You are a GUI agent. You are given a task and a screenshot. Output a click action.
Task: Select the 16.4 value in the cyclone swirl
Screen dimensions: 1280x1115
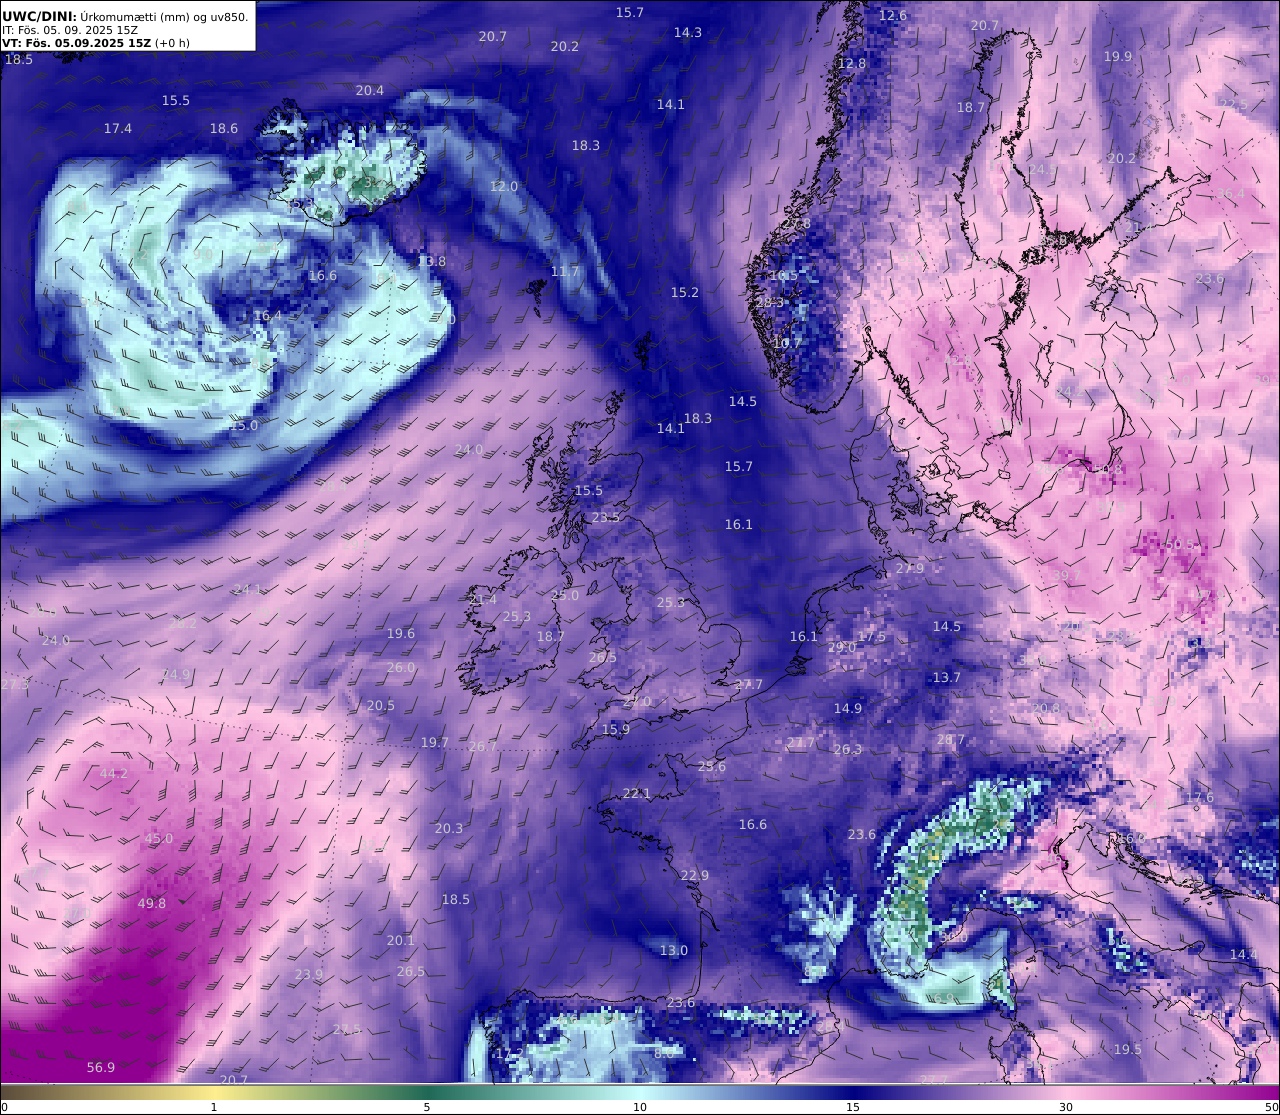point(268,315)
